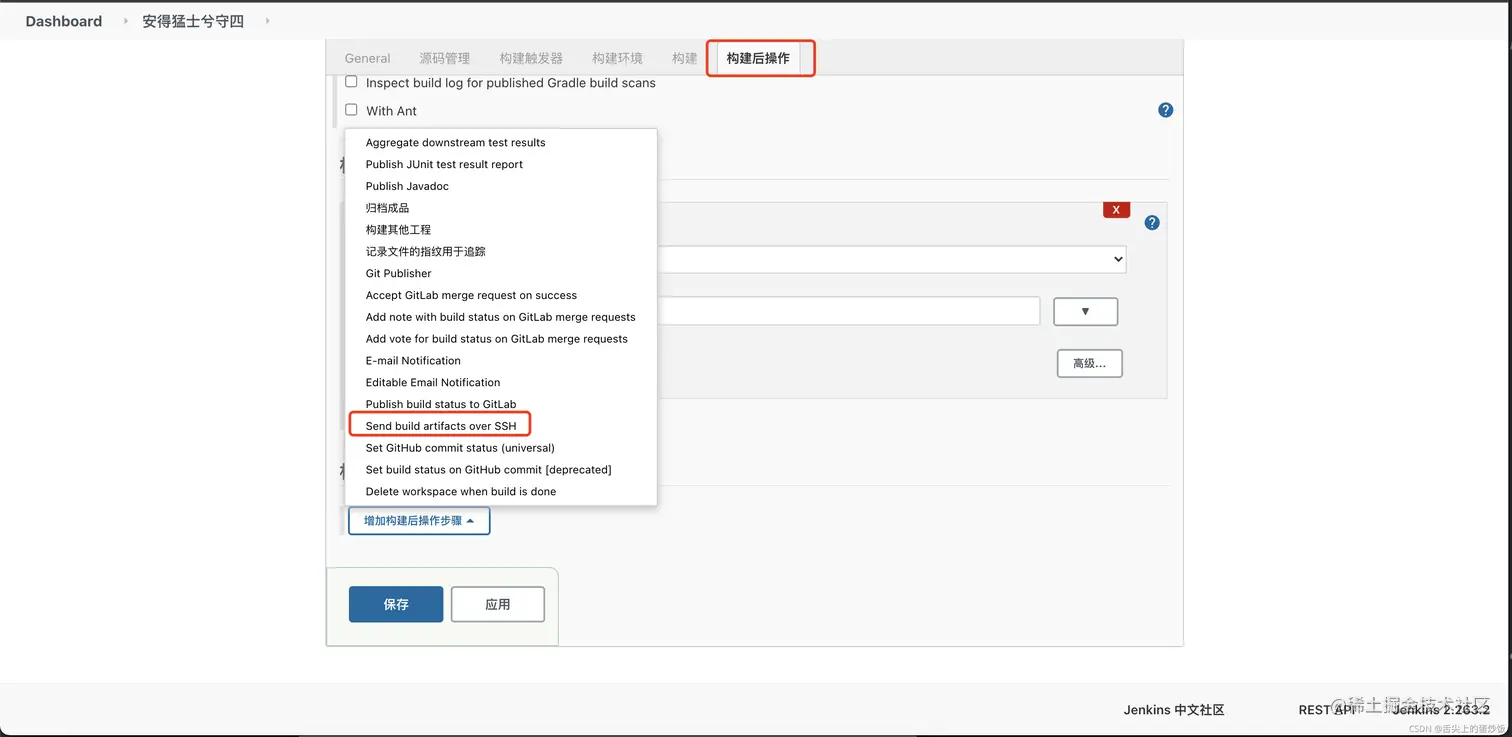Apply changes with 应用 button
The height and width of the screenshot is (737, 1512).
coord(498,604)
